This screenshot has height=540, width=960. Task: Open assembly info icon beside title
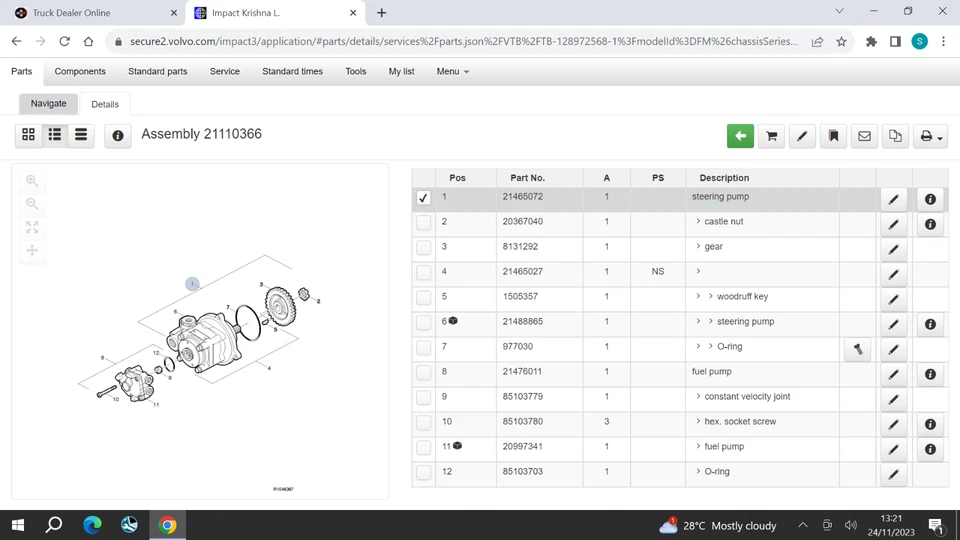click(x=118, y=136)
